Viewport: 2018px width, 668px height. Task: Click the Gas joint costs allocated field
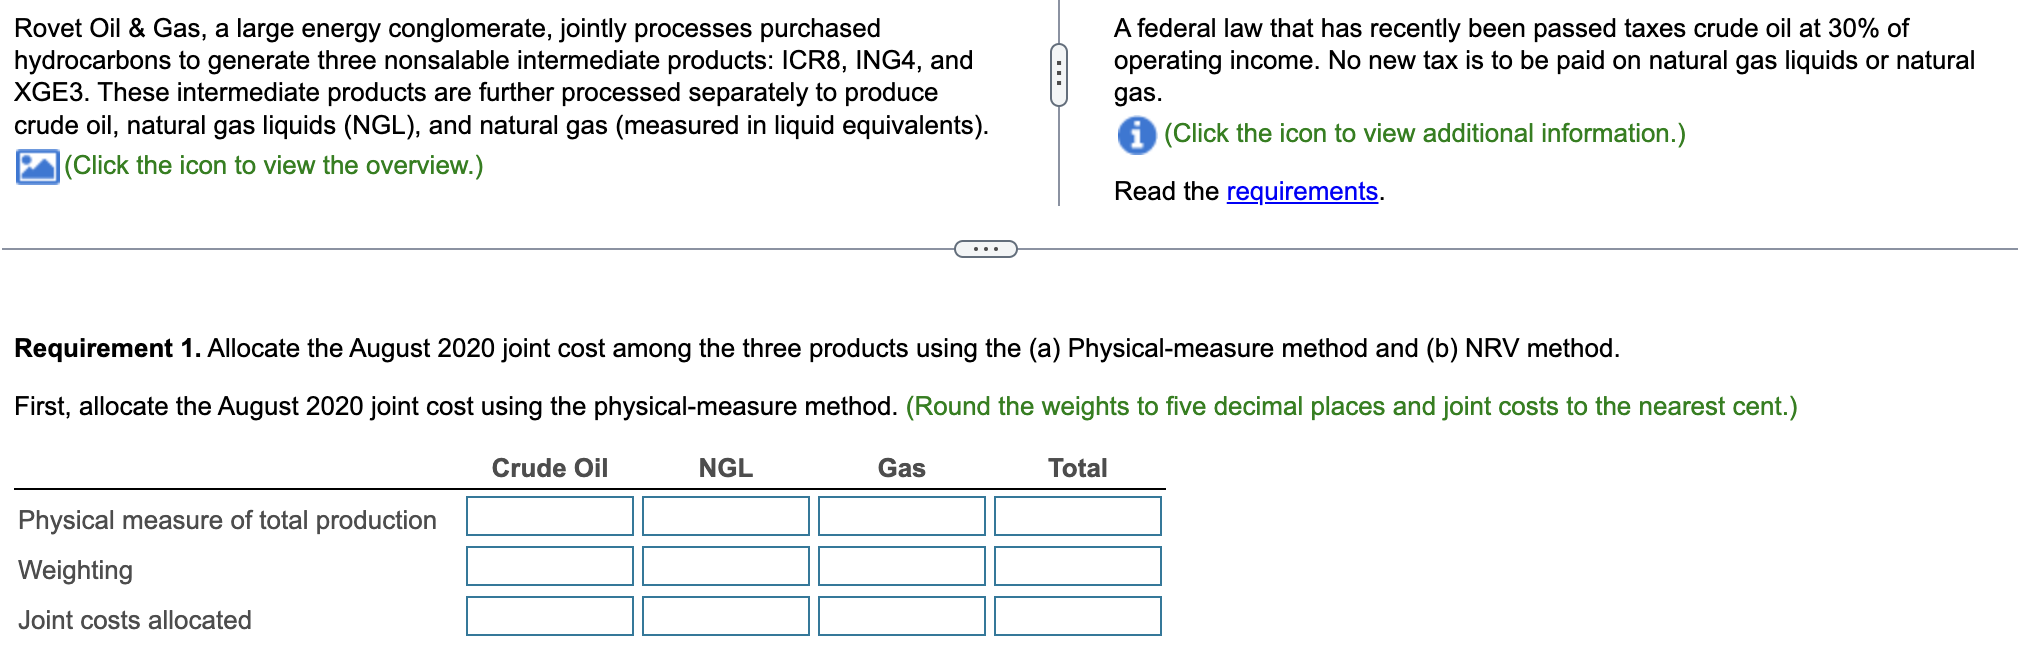900,616
